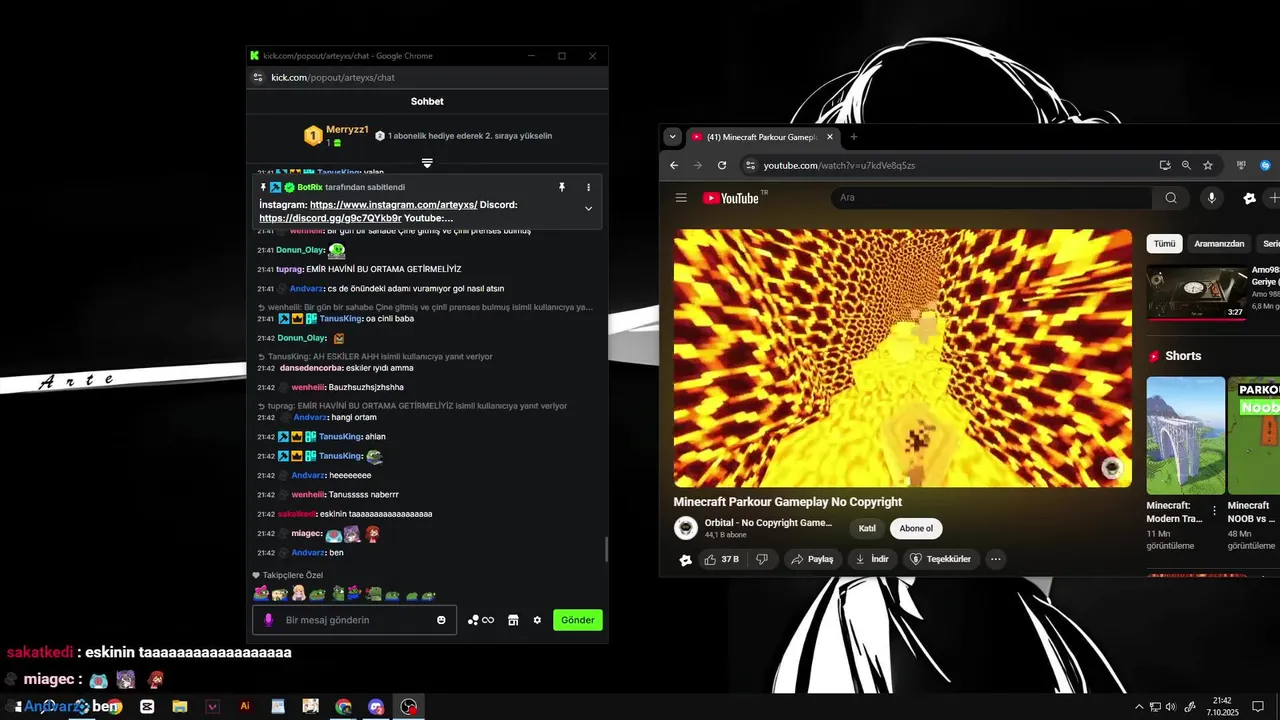This screenshot has height=720, width=1280.
Task: Reload the YouTube page
Action: [x=722, y=165]
